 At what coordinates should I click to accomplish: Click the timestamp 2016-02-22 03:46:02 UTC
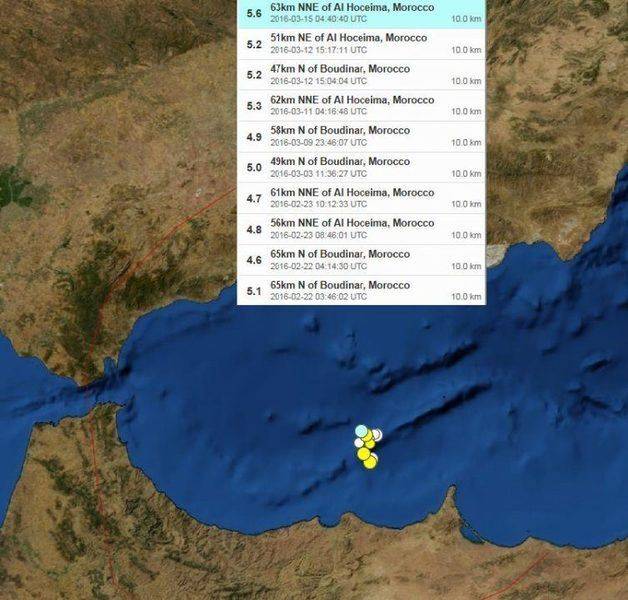(x=318, y=297)
